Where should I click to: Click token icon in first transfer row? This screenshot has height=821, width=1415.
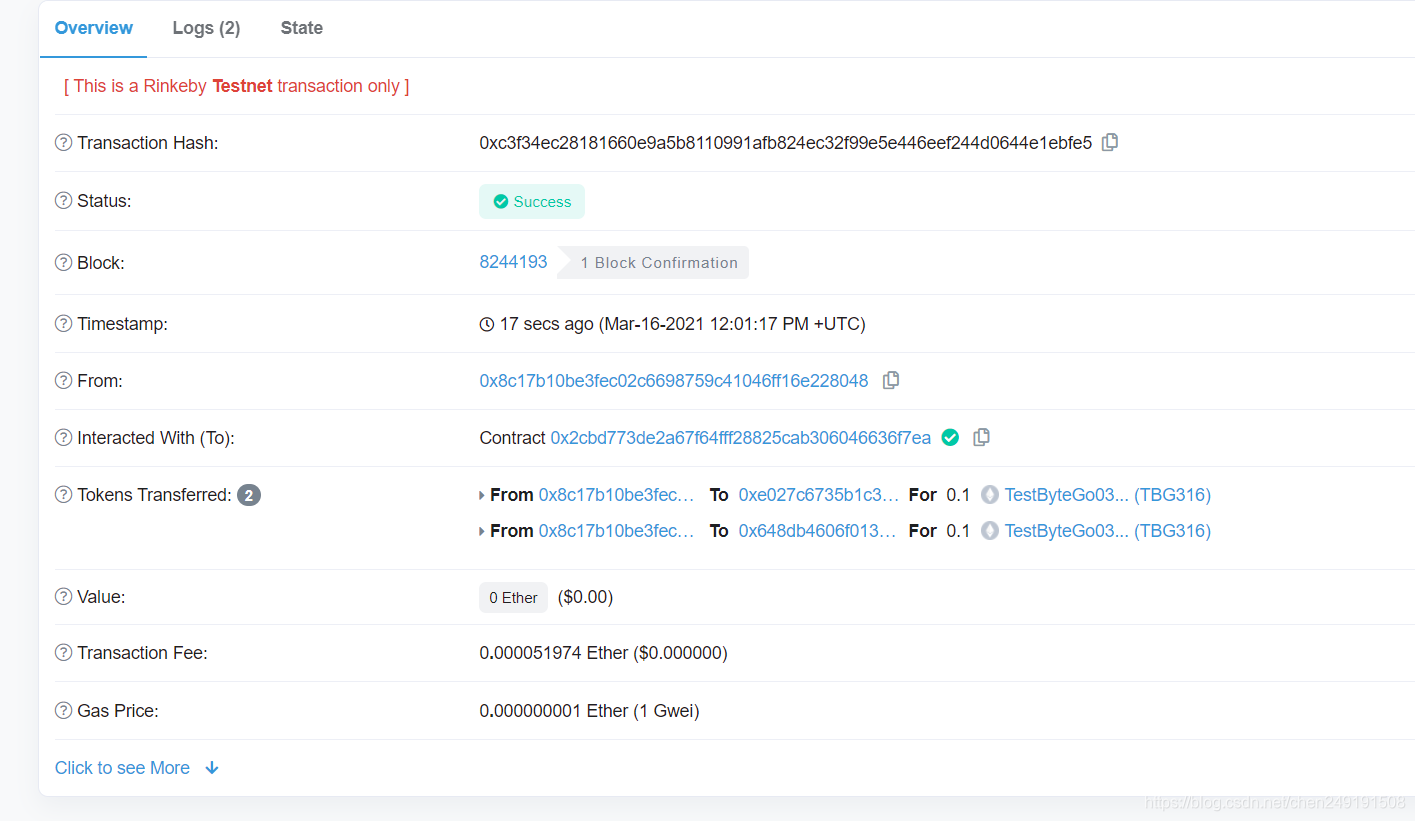[x=990, y=494]
